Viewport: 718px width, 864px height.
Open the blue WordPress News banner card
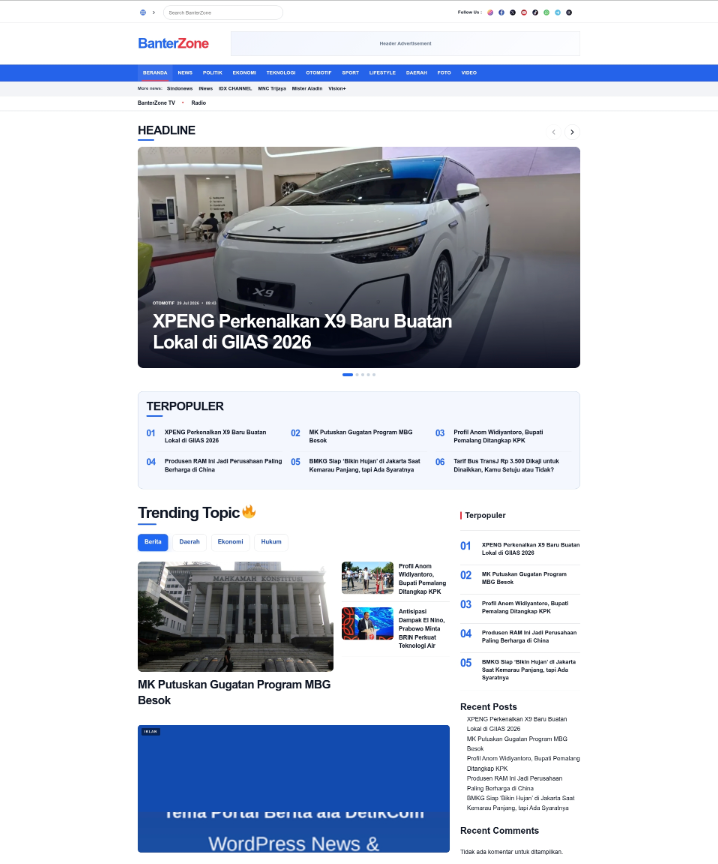294,789
